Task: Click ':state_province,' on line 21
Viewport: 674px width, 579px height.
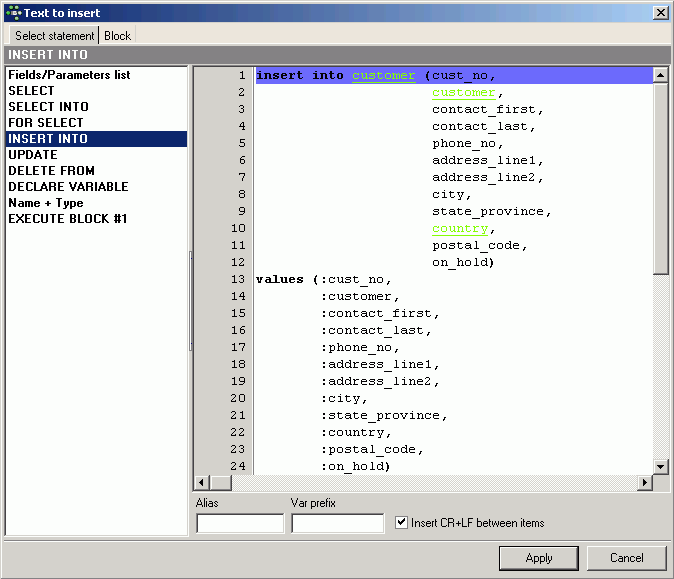Action: click(x=384, y=415)
